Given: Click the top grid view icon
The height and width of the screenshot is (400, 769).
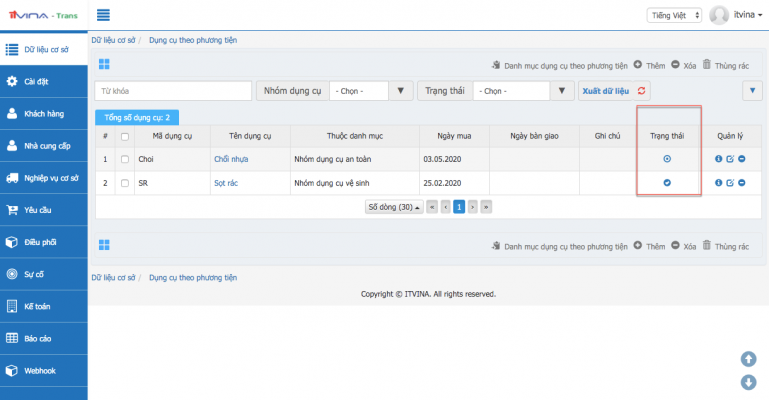Looking at the screenshot, I should tap(103, 65).
